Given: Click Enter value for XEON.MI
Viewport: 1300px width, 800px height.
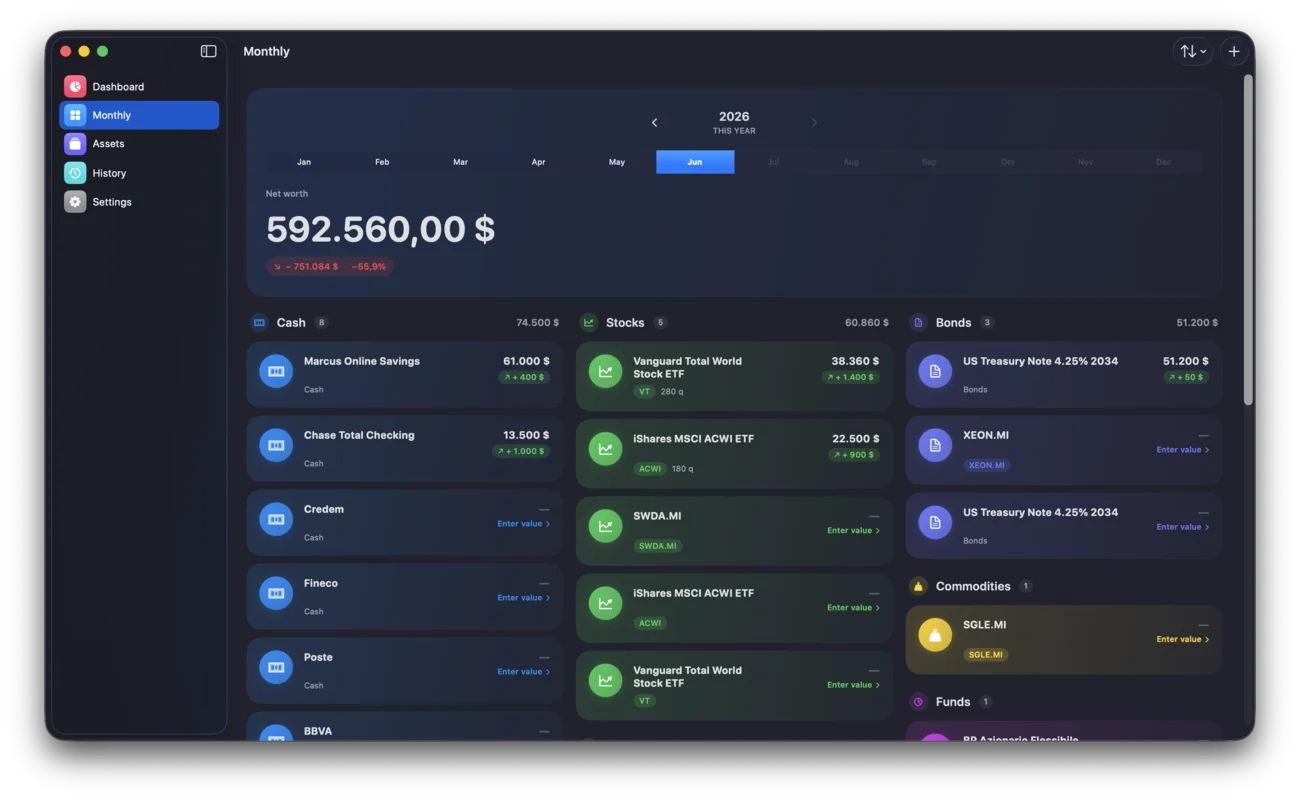Looking at the screenshot, I should point(1182,450).
